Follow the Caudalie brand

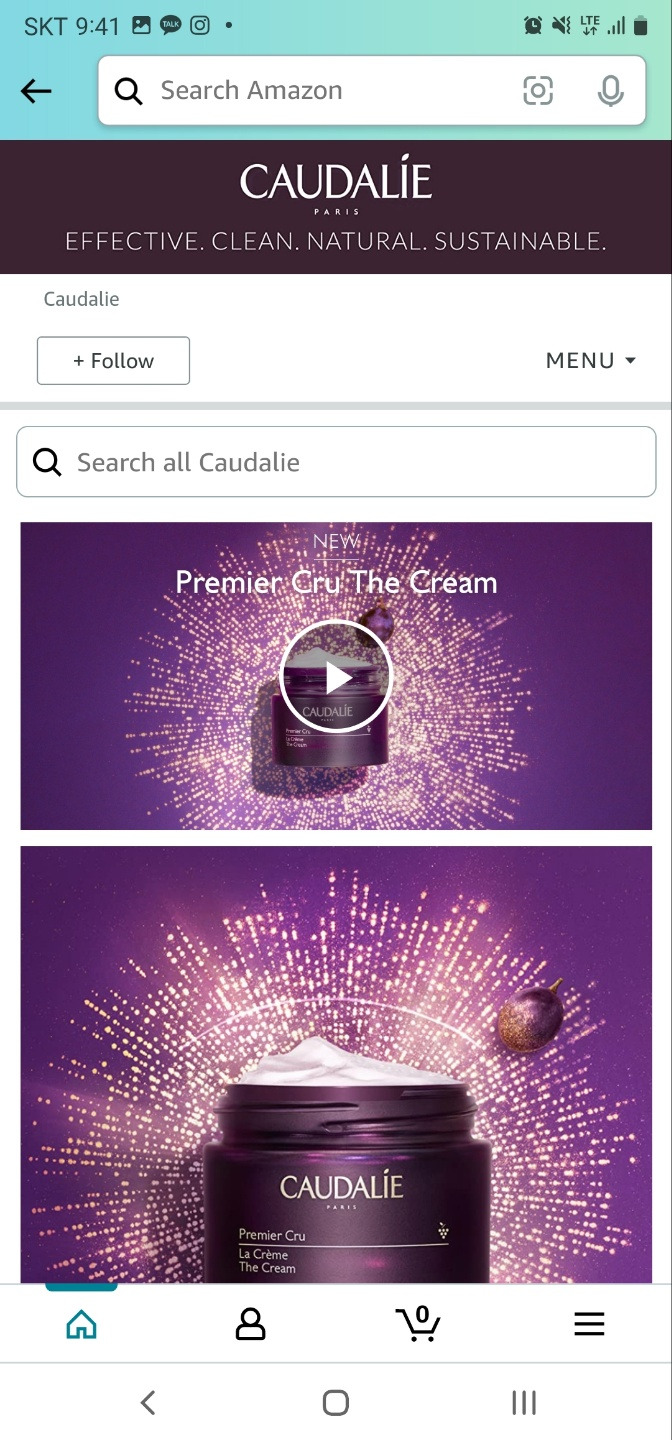point(113,361)
